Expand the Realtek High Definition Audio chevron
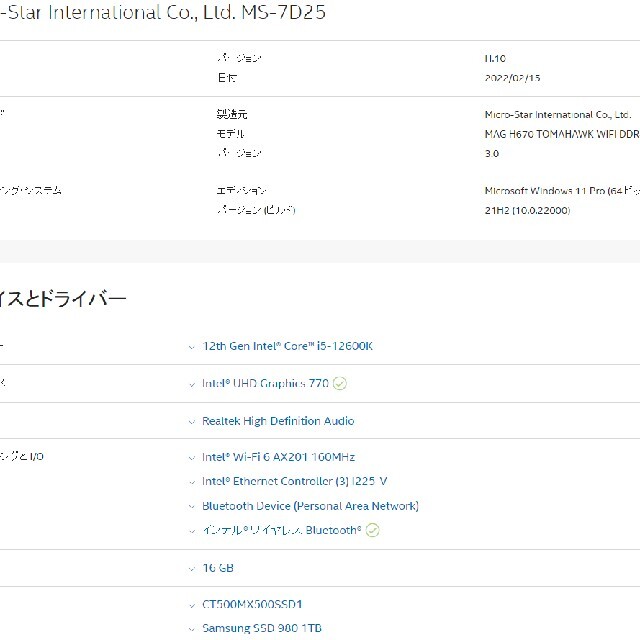Screen dimensions: 640x640 point(191,422)
